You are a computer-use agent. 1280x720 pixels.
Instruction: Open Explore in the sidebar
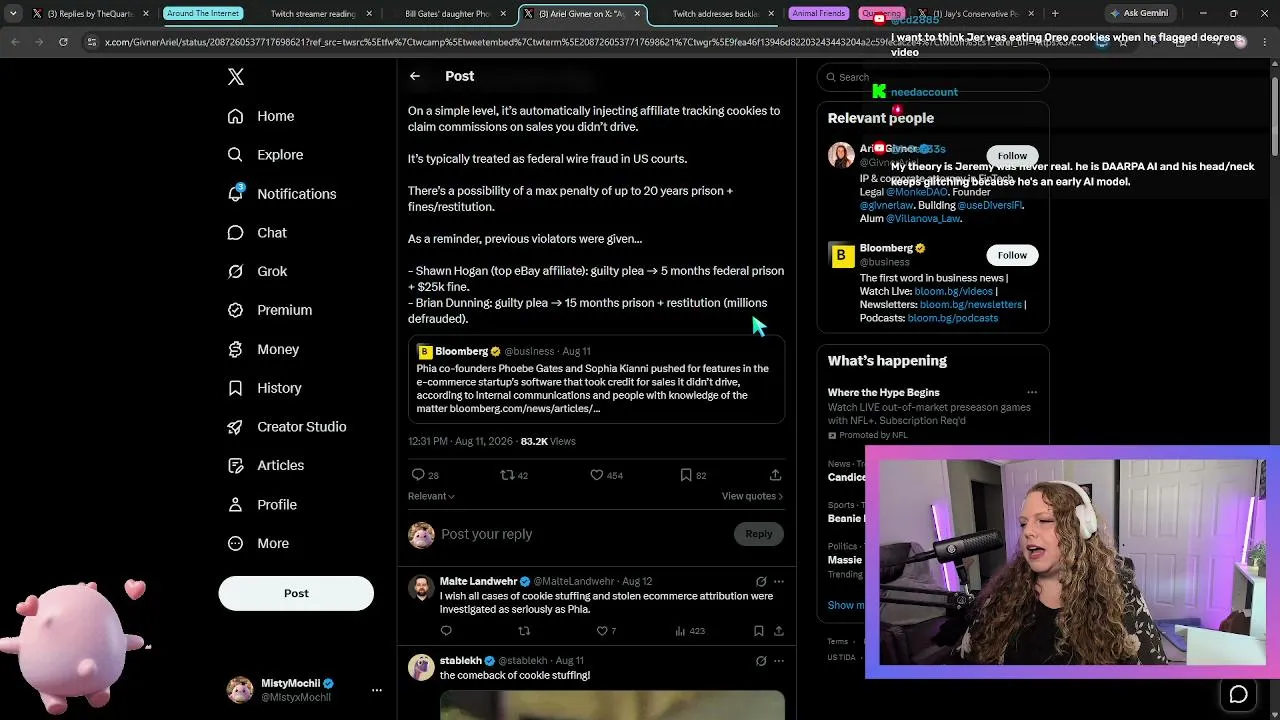pos(265,155)
